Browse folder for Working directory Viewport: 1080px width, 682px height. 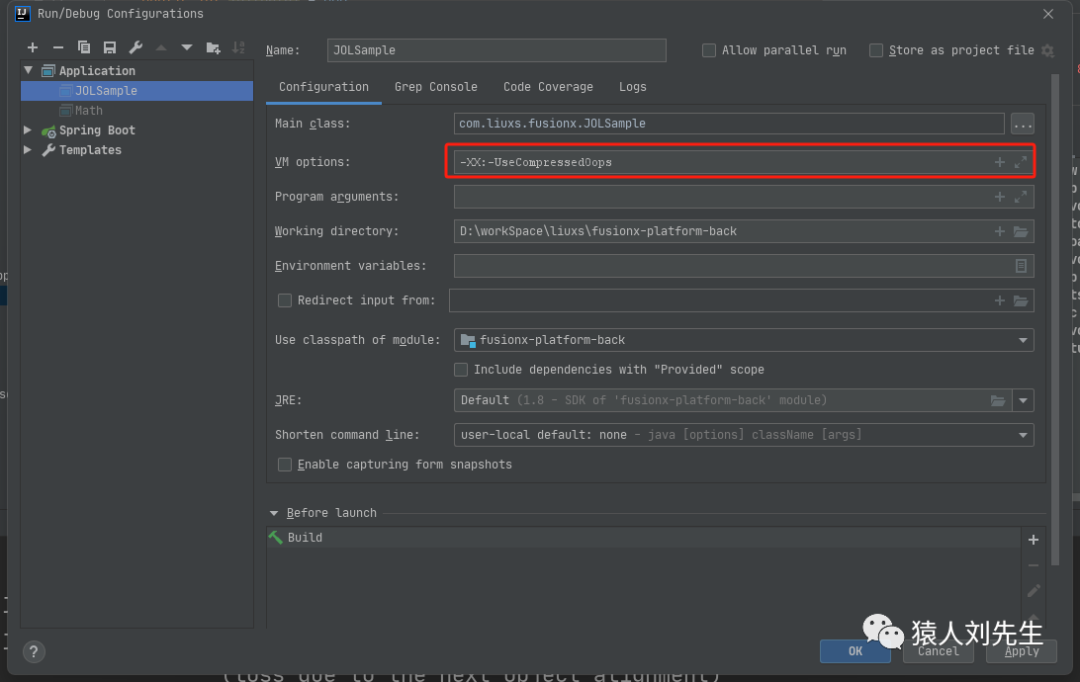[x=1021, y=231]
